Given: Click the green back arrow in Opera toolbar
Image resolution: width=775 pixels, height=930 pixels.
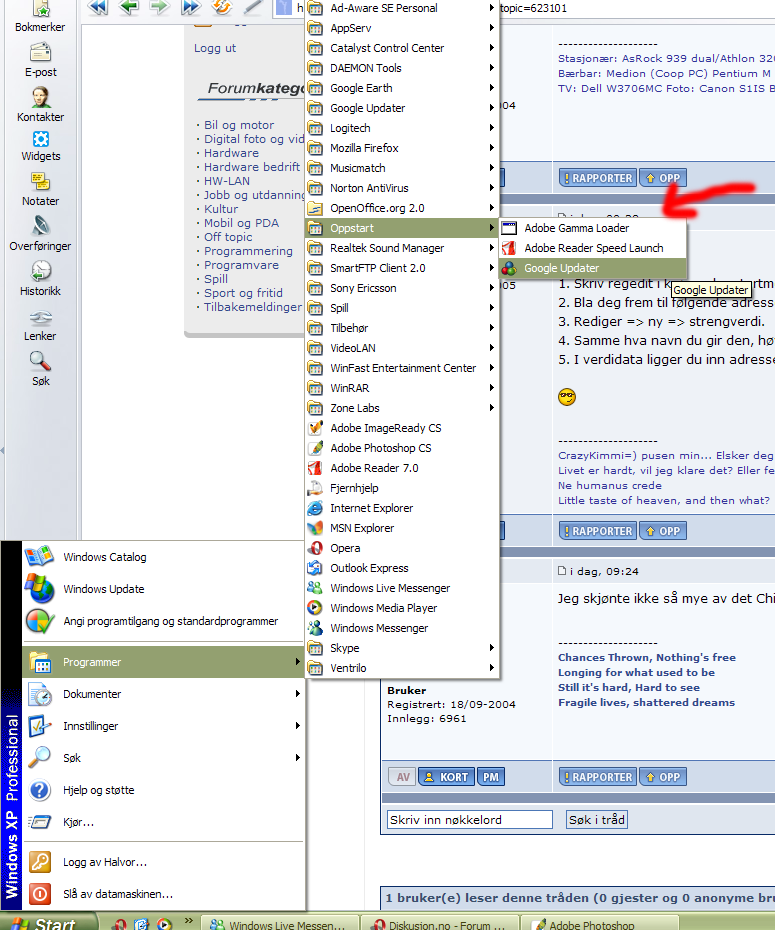Looking at the screenshot, I should (x=129, y=7).
